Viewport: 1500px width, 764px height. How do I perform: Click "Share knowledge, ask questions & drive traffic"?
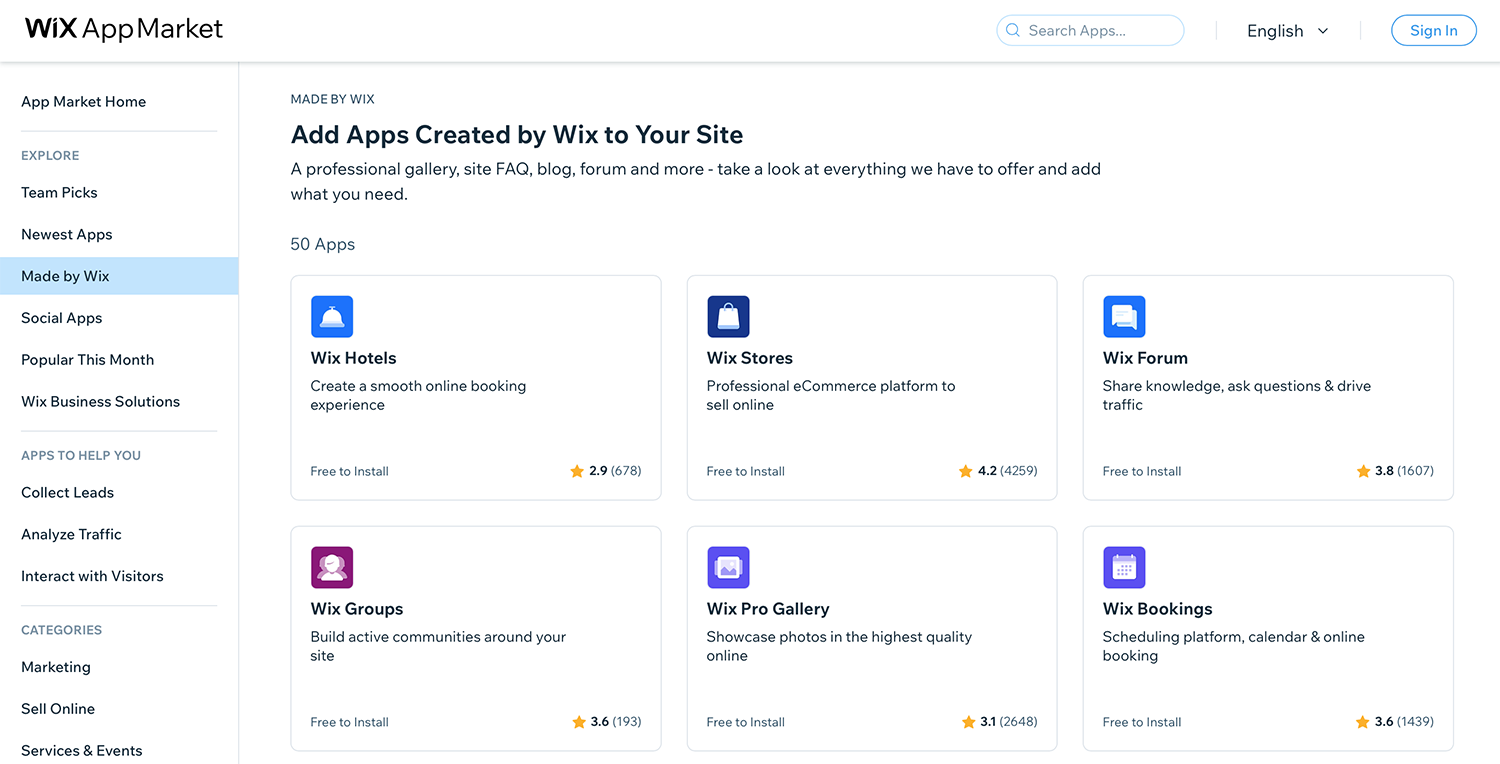click(1237, 396)
